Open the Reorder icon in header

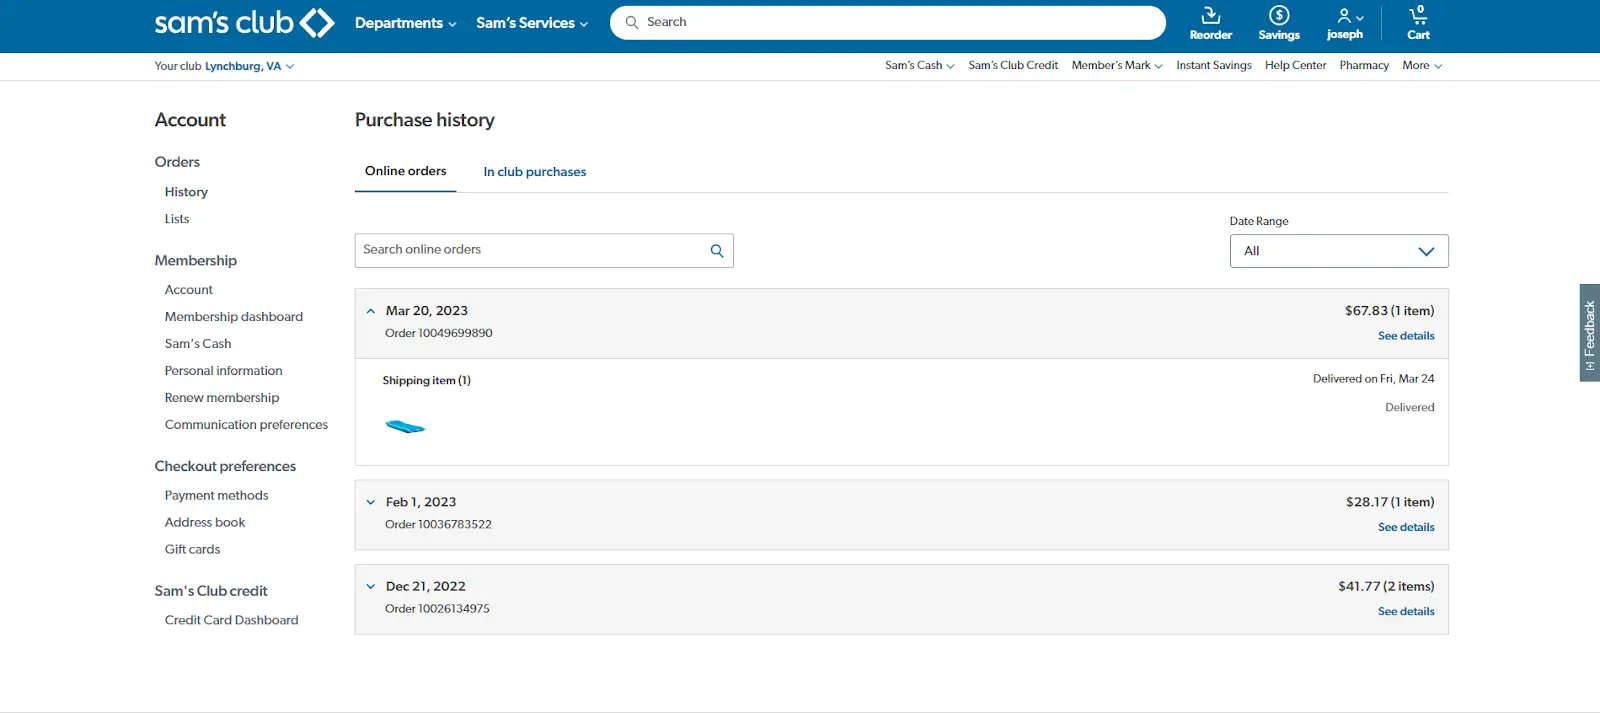(1210, 23)
